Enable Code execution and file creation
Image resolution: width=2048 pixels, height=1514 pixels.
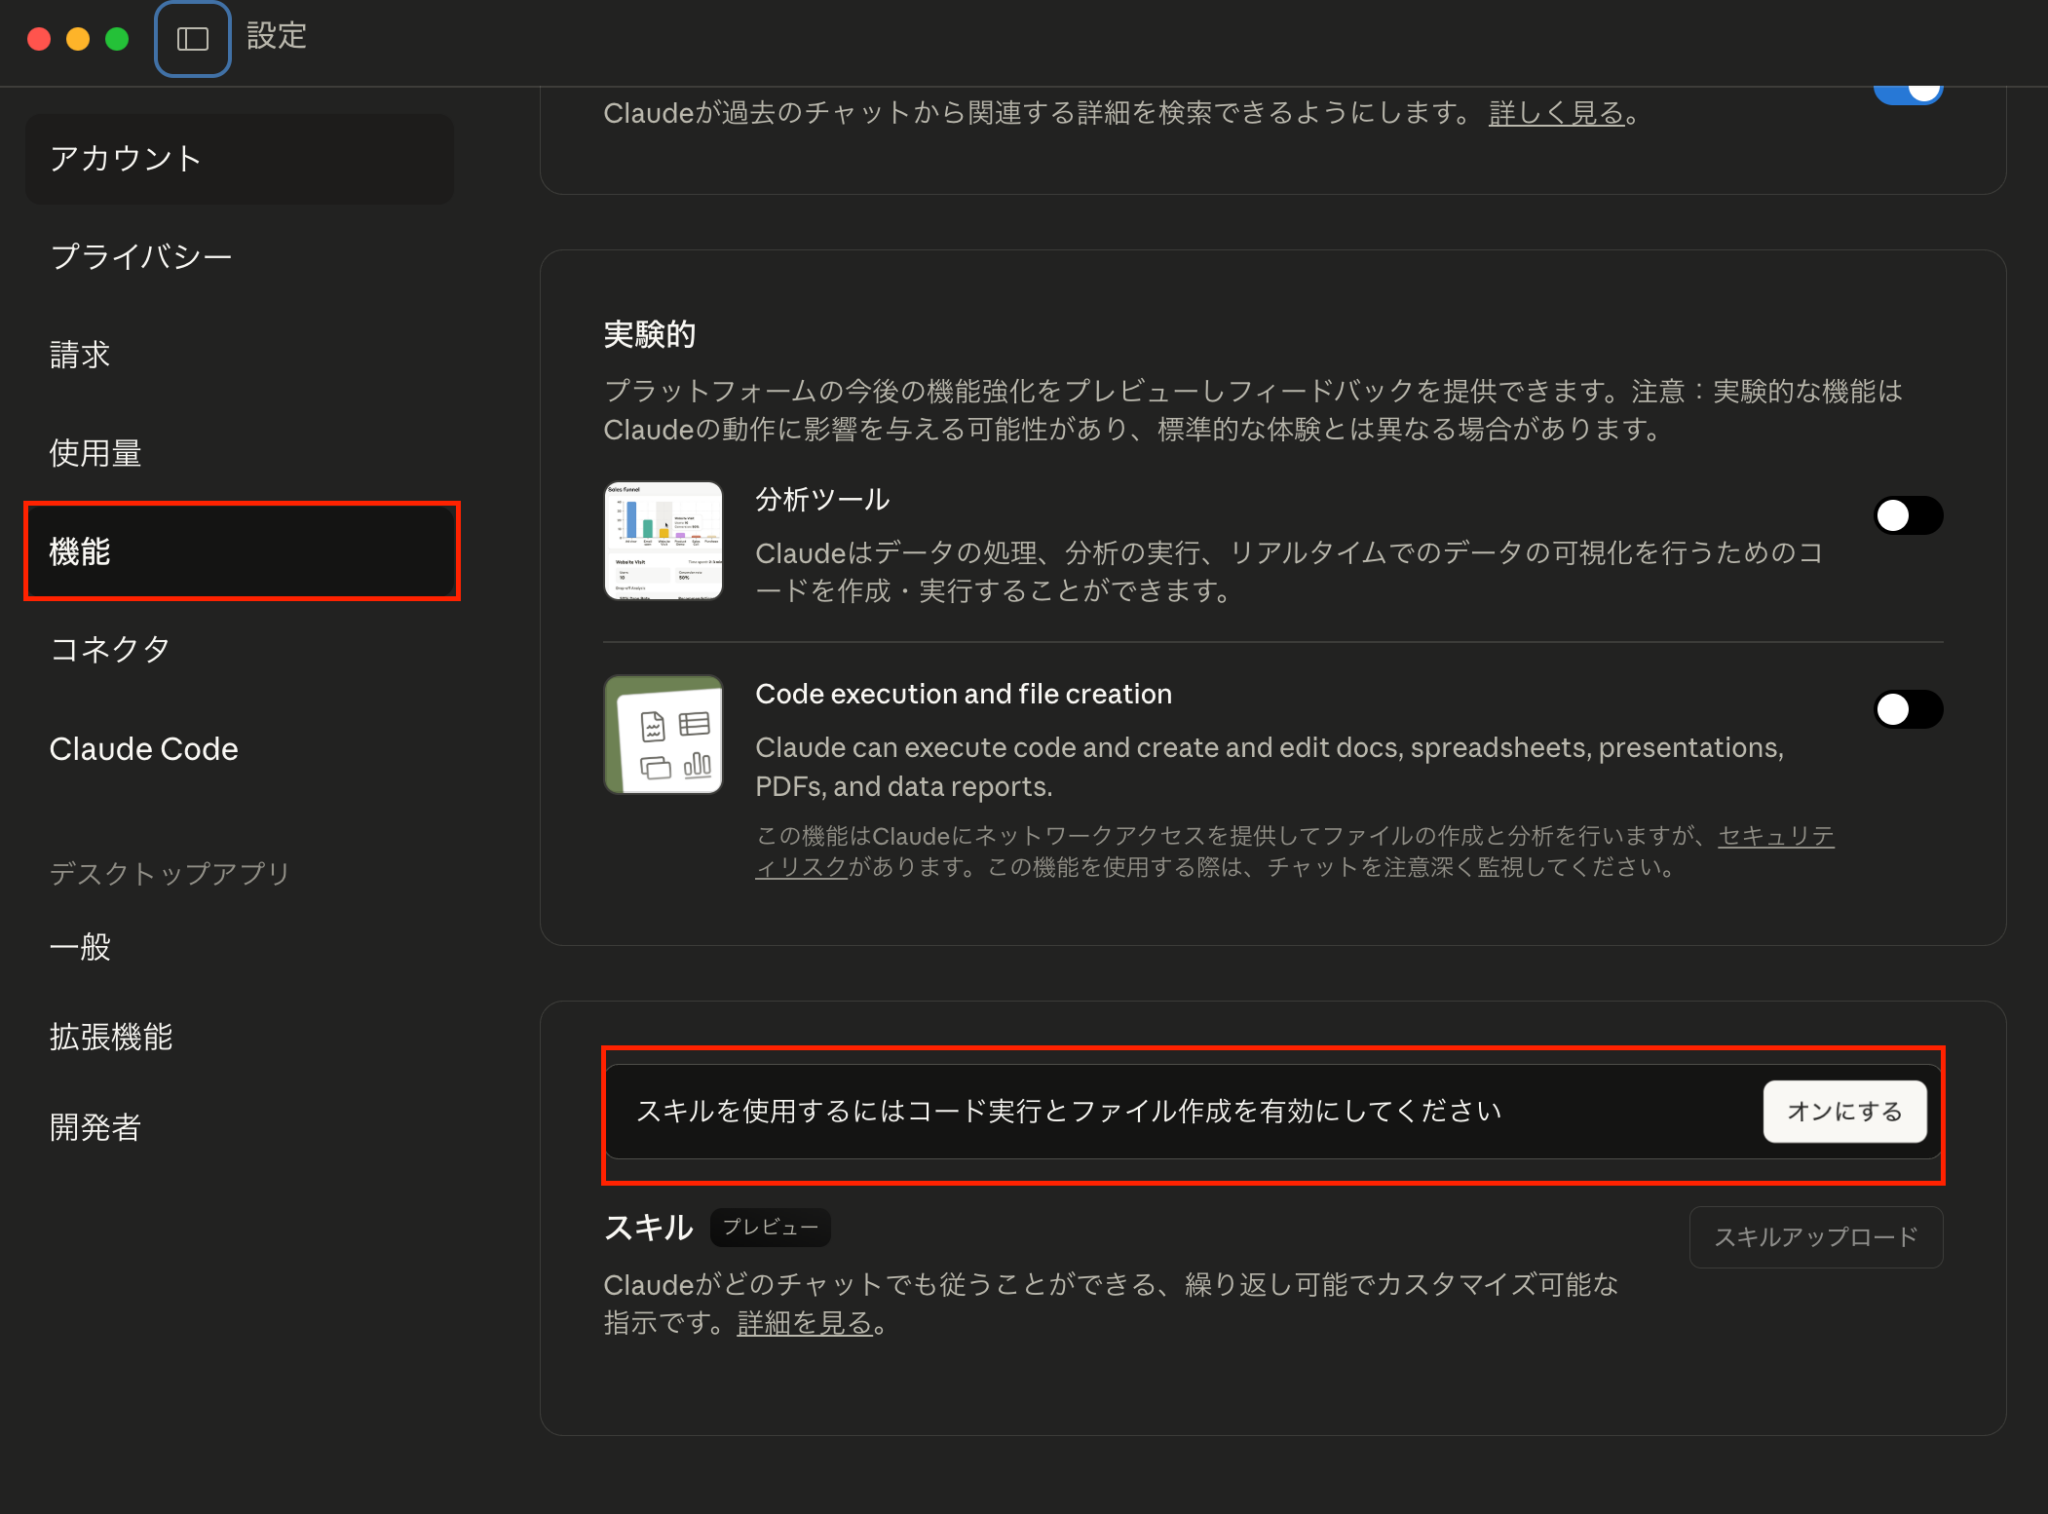[1906, 709]
